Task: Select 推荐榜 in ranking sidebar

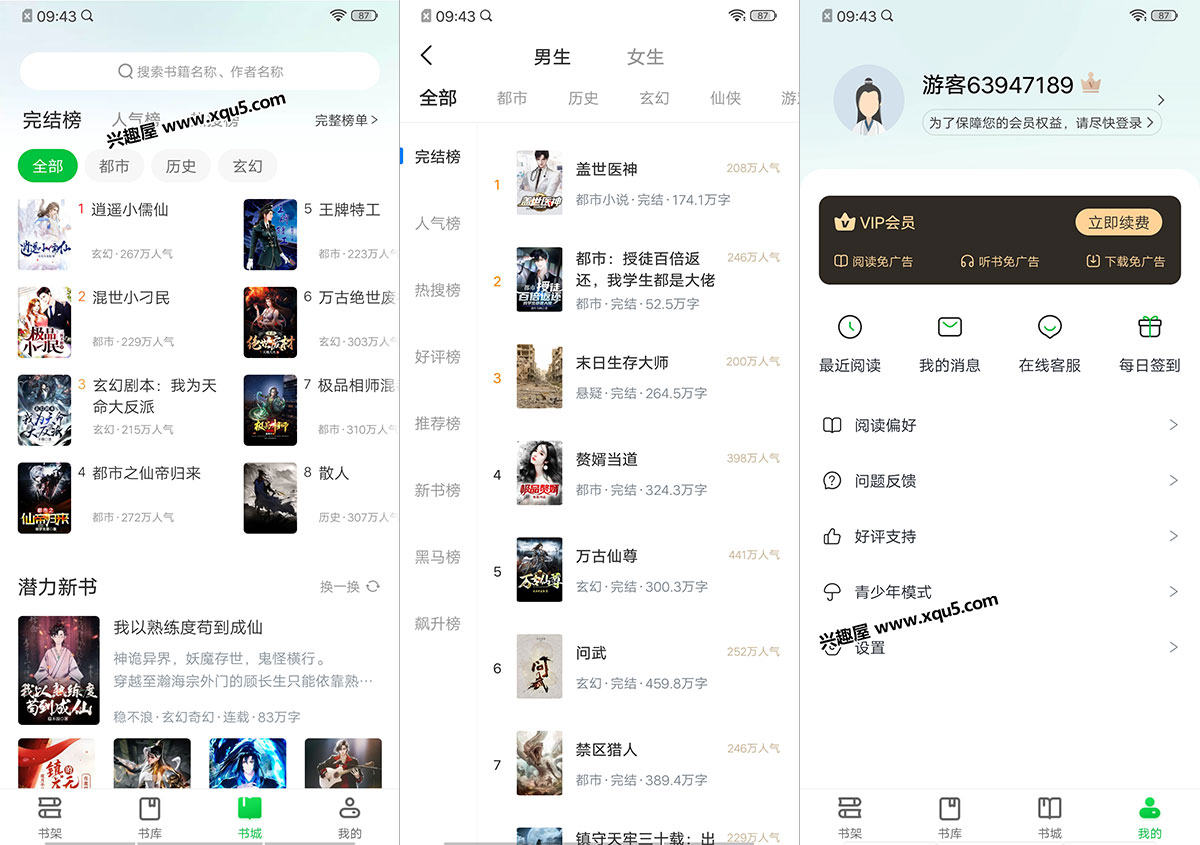Action: point(438,424)
